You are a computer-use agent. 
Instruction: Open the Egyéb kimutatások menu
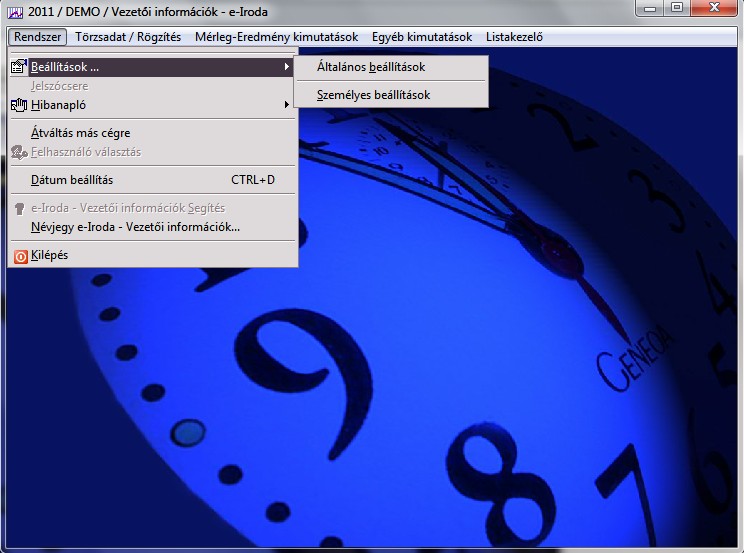[421, 37]
